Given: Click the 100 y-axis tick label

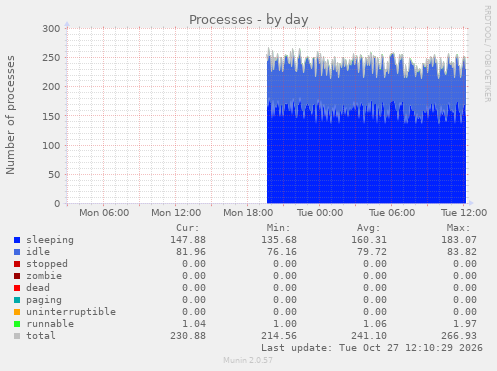Looking at the screenshot, I should [51, 146].
